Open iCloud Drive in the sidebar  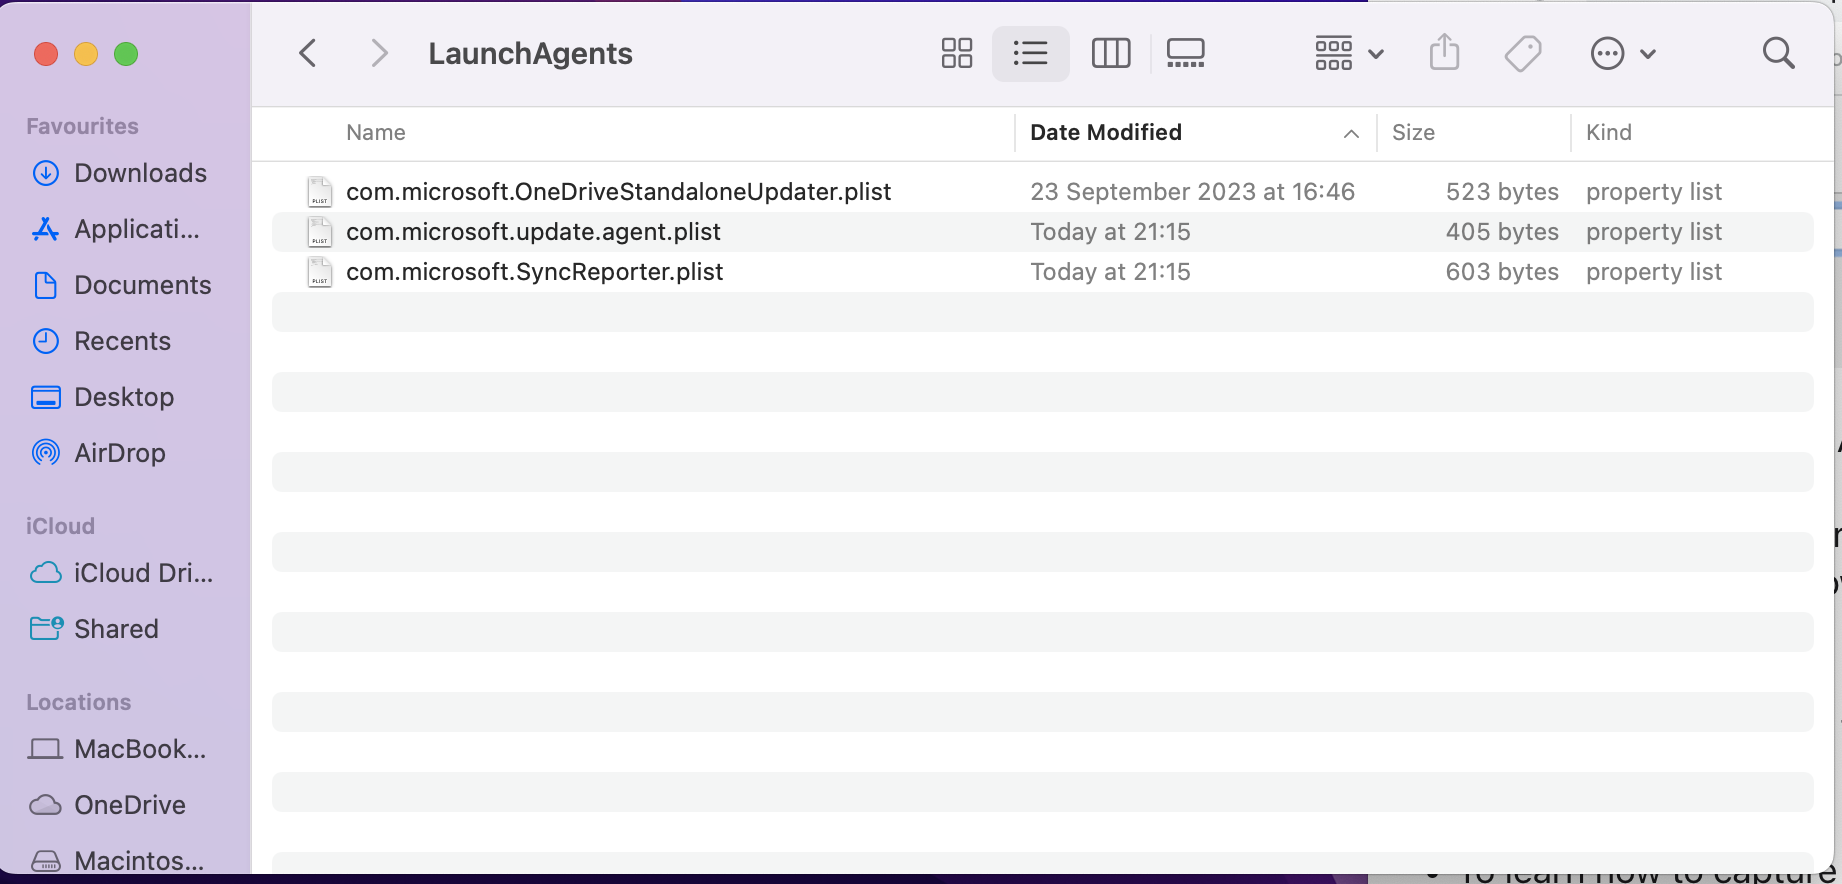pos(122,573)
